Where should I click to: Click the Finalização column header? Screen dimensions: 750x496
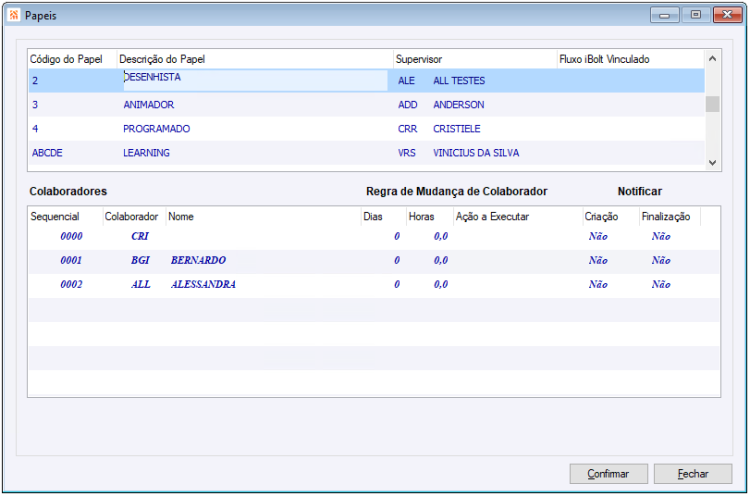click(x=670, y=217)
